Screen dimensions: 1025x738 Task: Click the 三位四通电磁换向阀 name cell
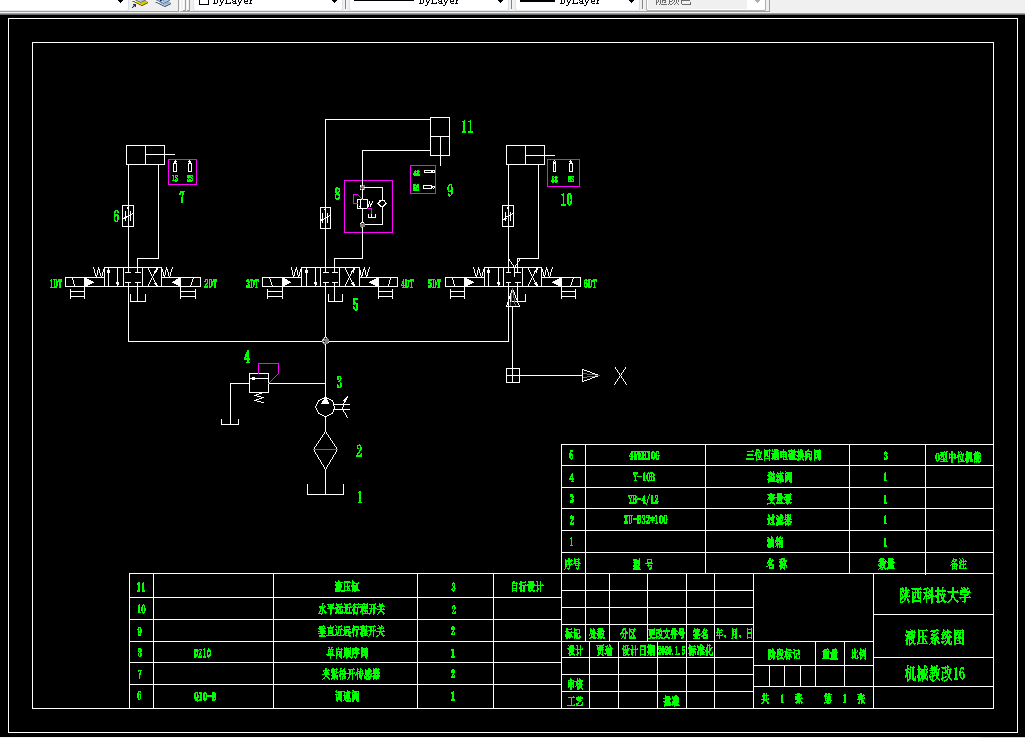click(777, 455)
